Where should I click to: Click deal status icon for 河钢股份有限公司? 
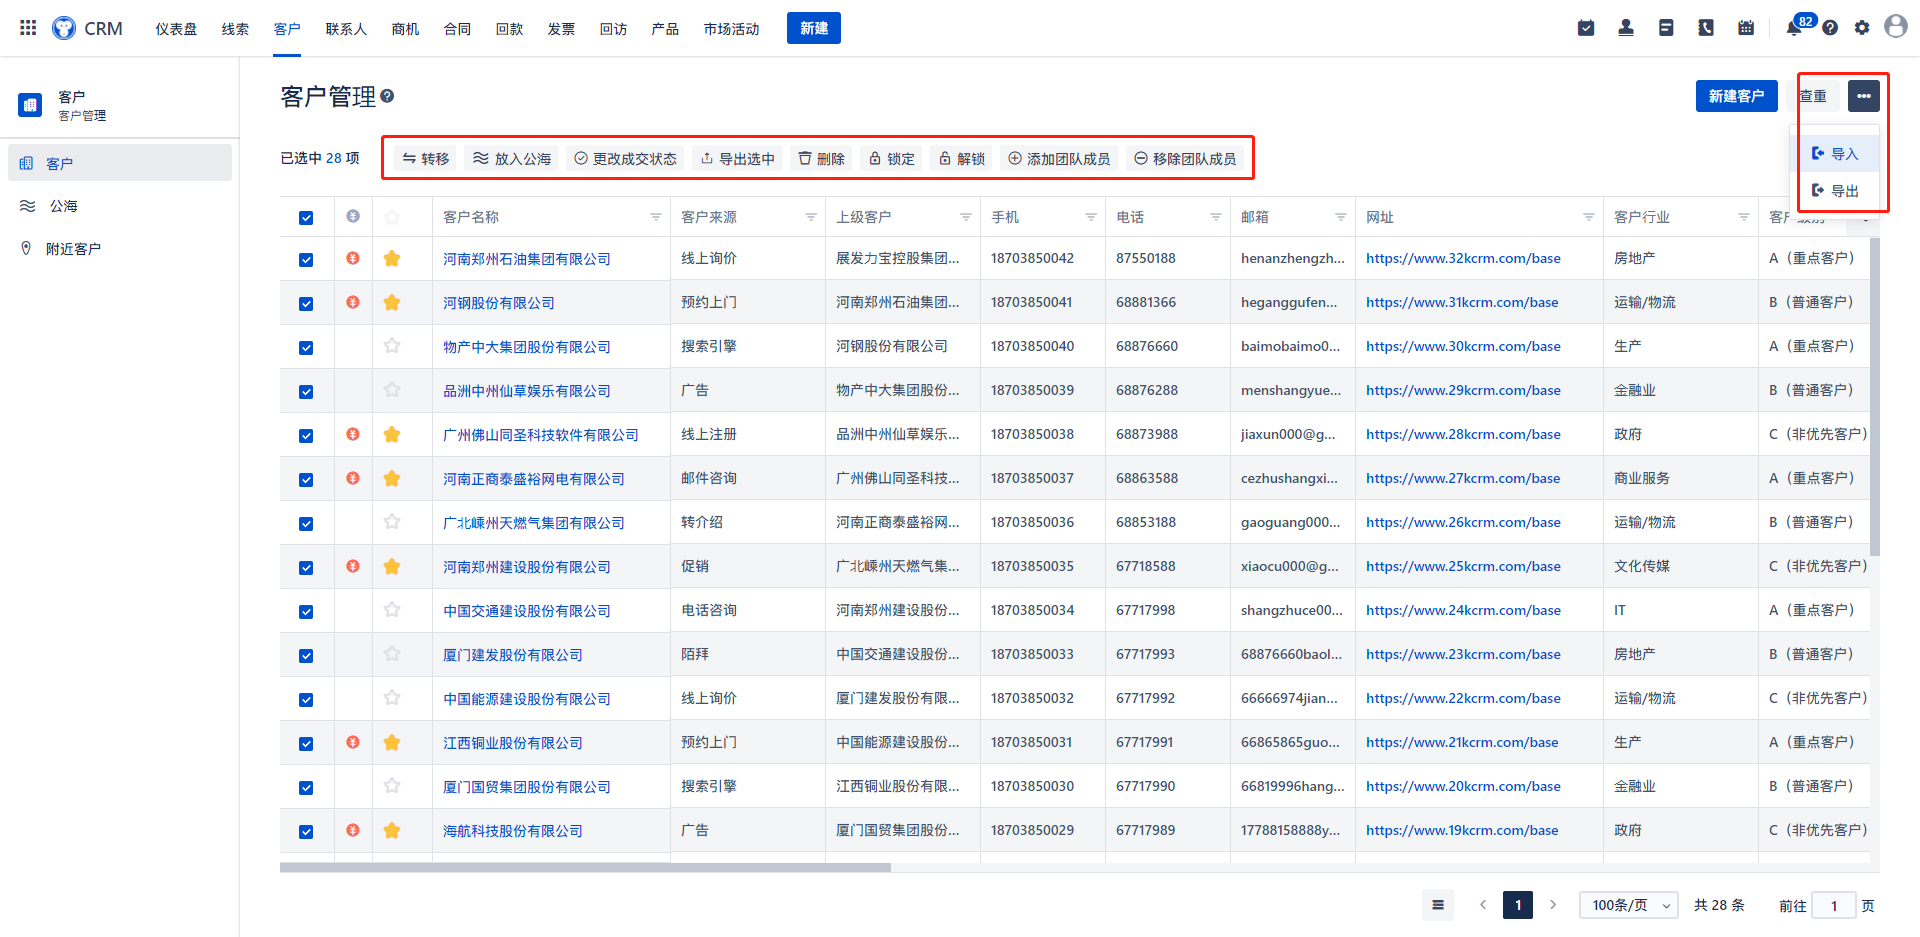[353, 302]
